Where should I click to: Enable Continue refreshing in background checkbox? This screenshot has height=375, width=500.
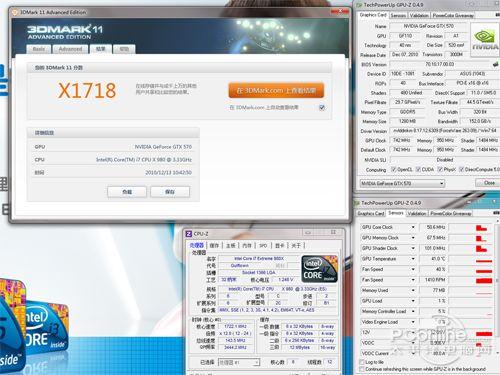point(361,369)
